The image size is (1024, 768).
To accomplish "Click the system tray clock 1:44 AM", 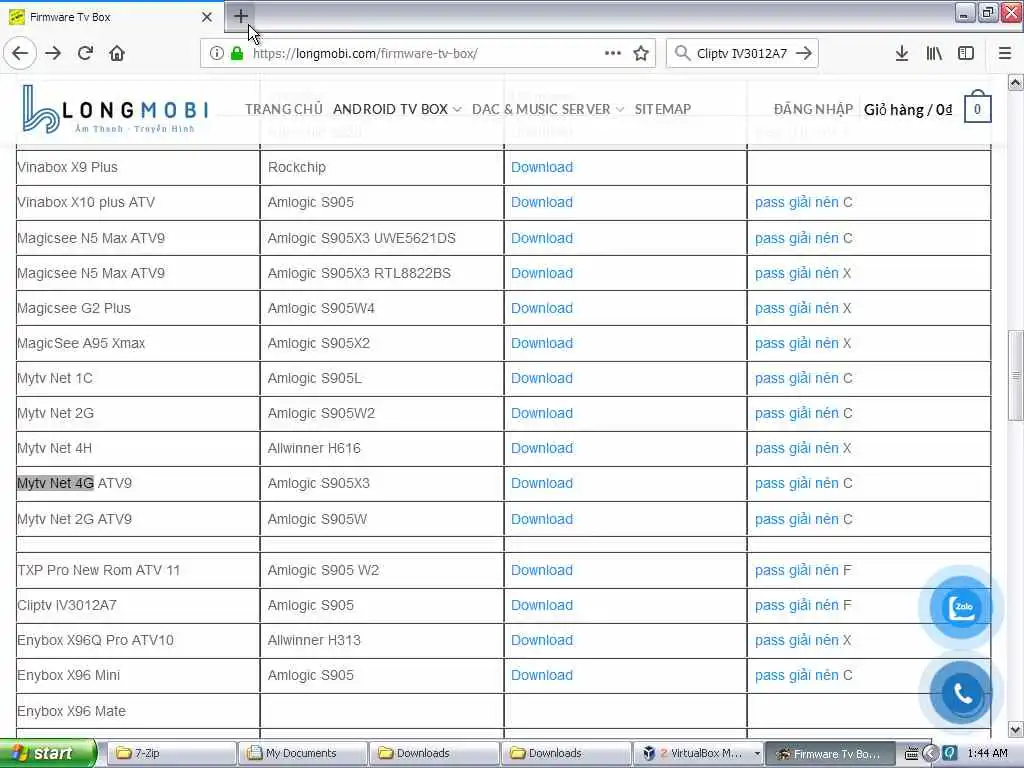I will pyautogui.click(x=987, y=754).
